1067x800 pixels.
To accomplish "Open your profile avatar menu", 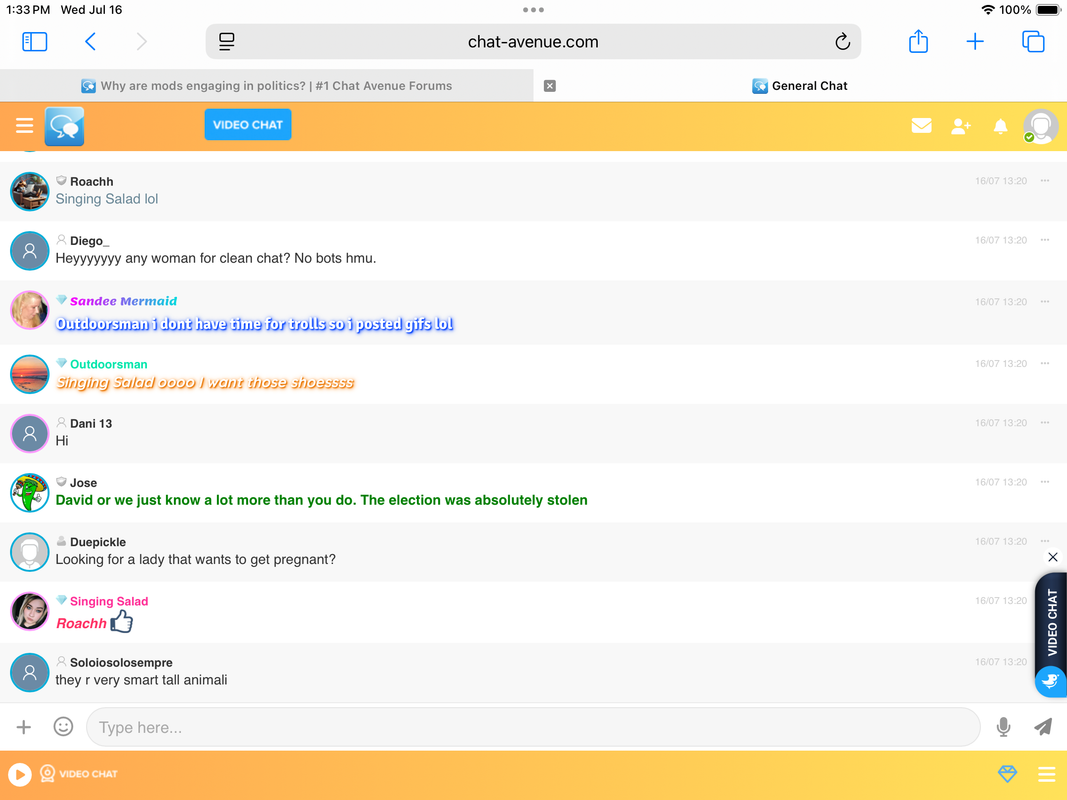I will point(1041,127).
